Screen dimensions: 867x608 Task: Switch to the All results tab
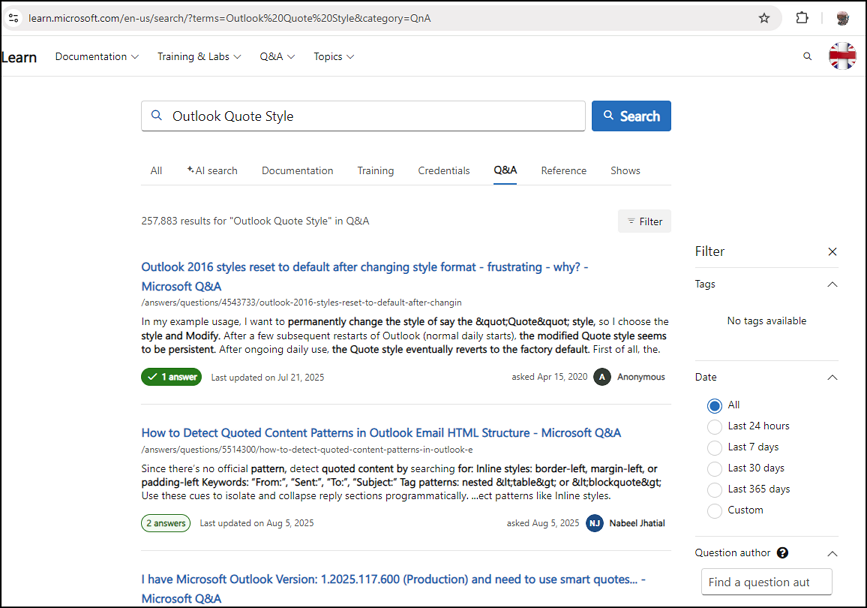156,171
